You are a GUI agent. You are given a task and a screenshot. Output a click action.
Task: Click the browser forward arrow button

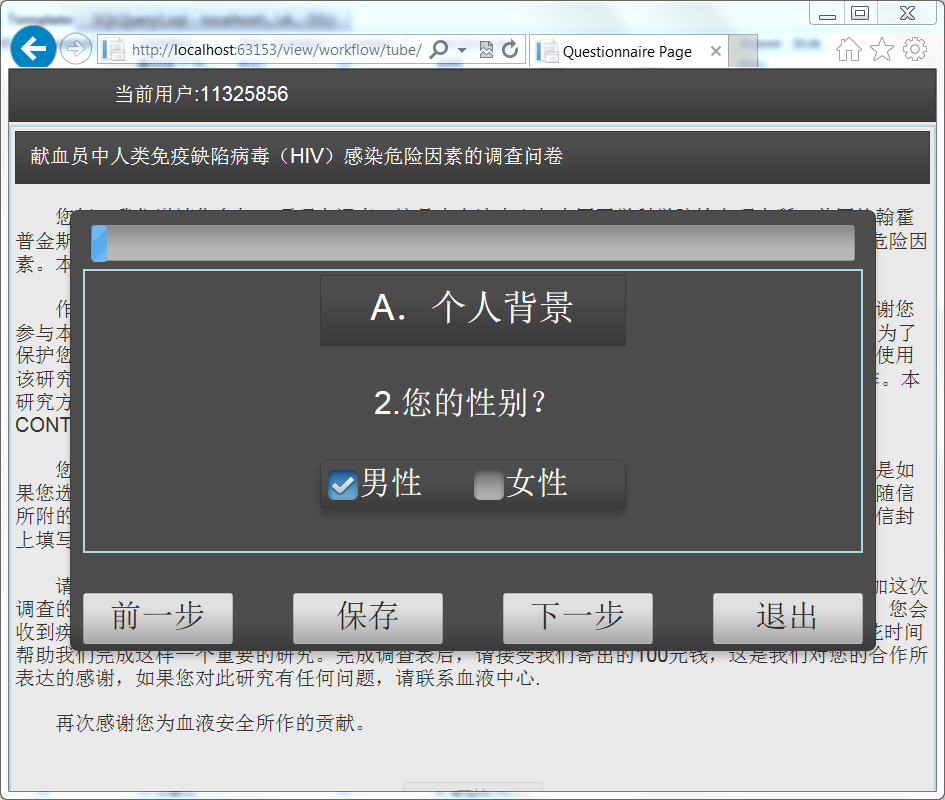tap(76, 48)
